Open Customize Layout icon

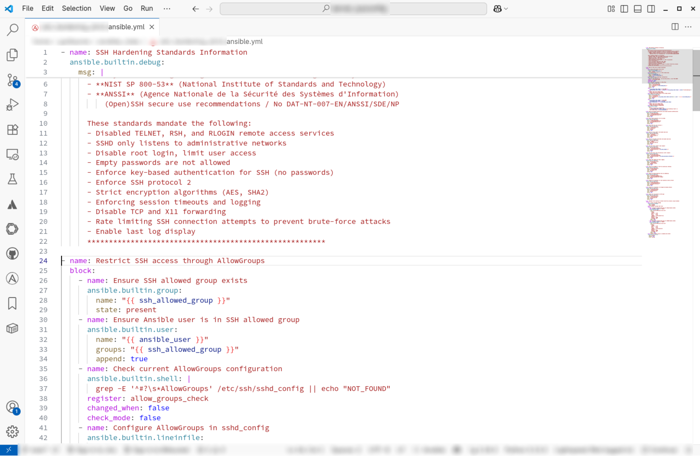[611, 8]
